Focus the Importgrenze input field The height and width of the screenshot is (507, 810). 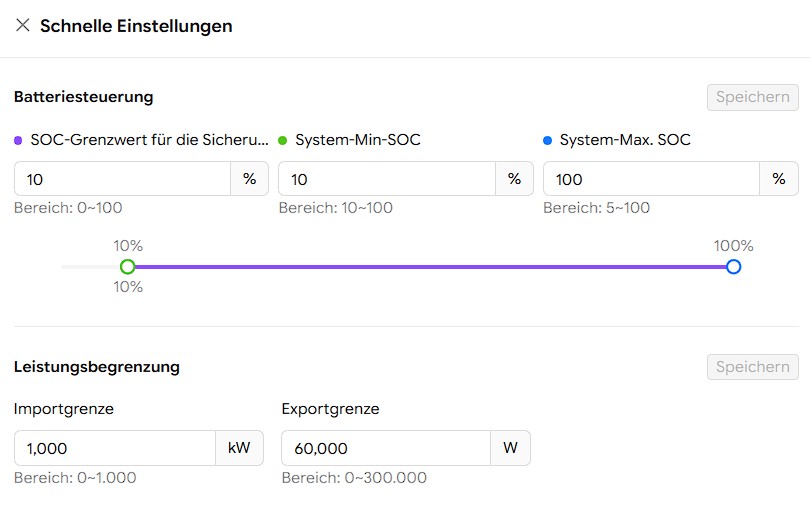coord(114,448)
